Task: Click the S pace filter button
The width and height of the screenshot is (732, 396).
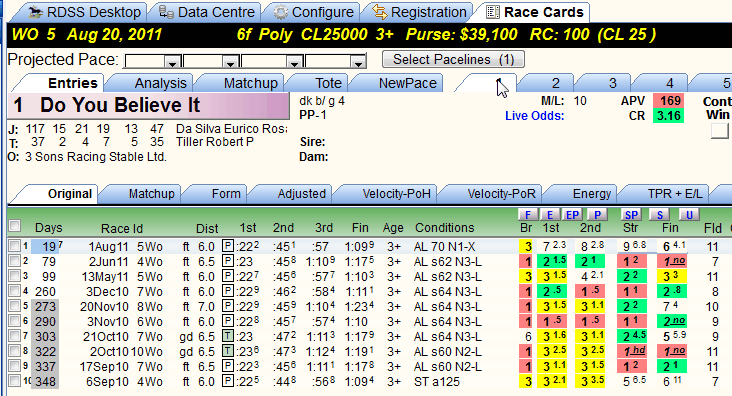Action: (x=660, y=215)
